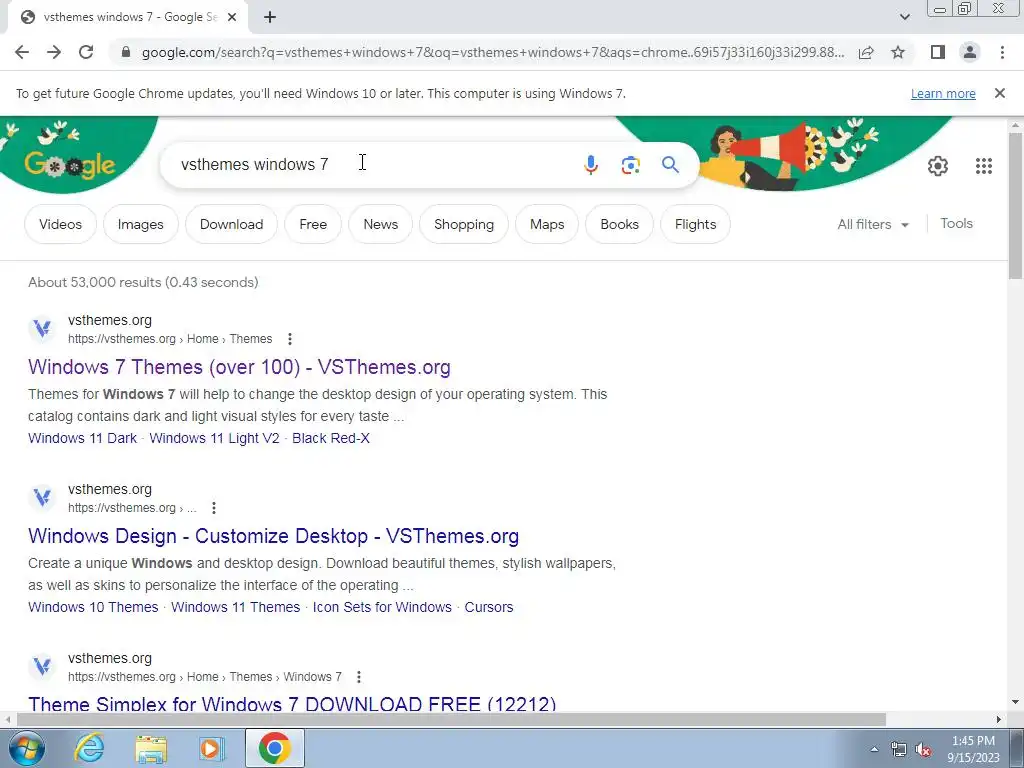The width and height of the screenshot is (1024, 768).
Task: Launch Windows Media Player from taskbar
Action: point(212,748)
